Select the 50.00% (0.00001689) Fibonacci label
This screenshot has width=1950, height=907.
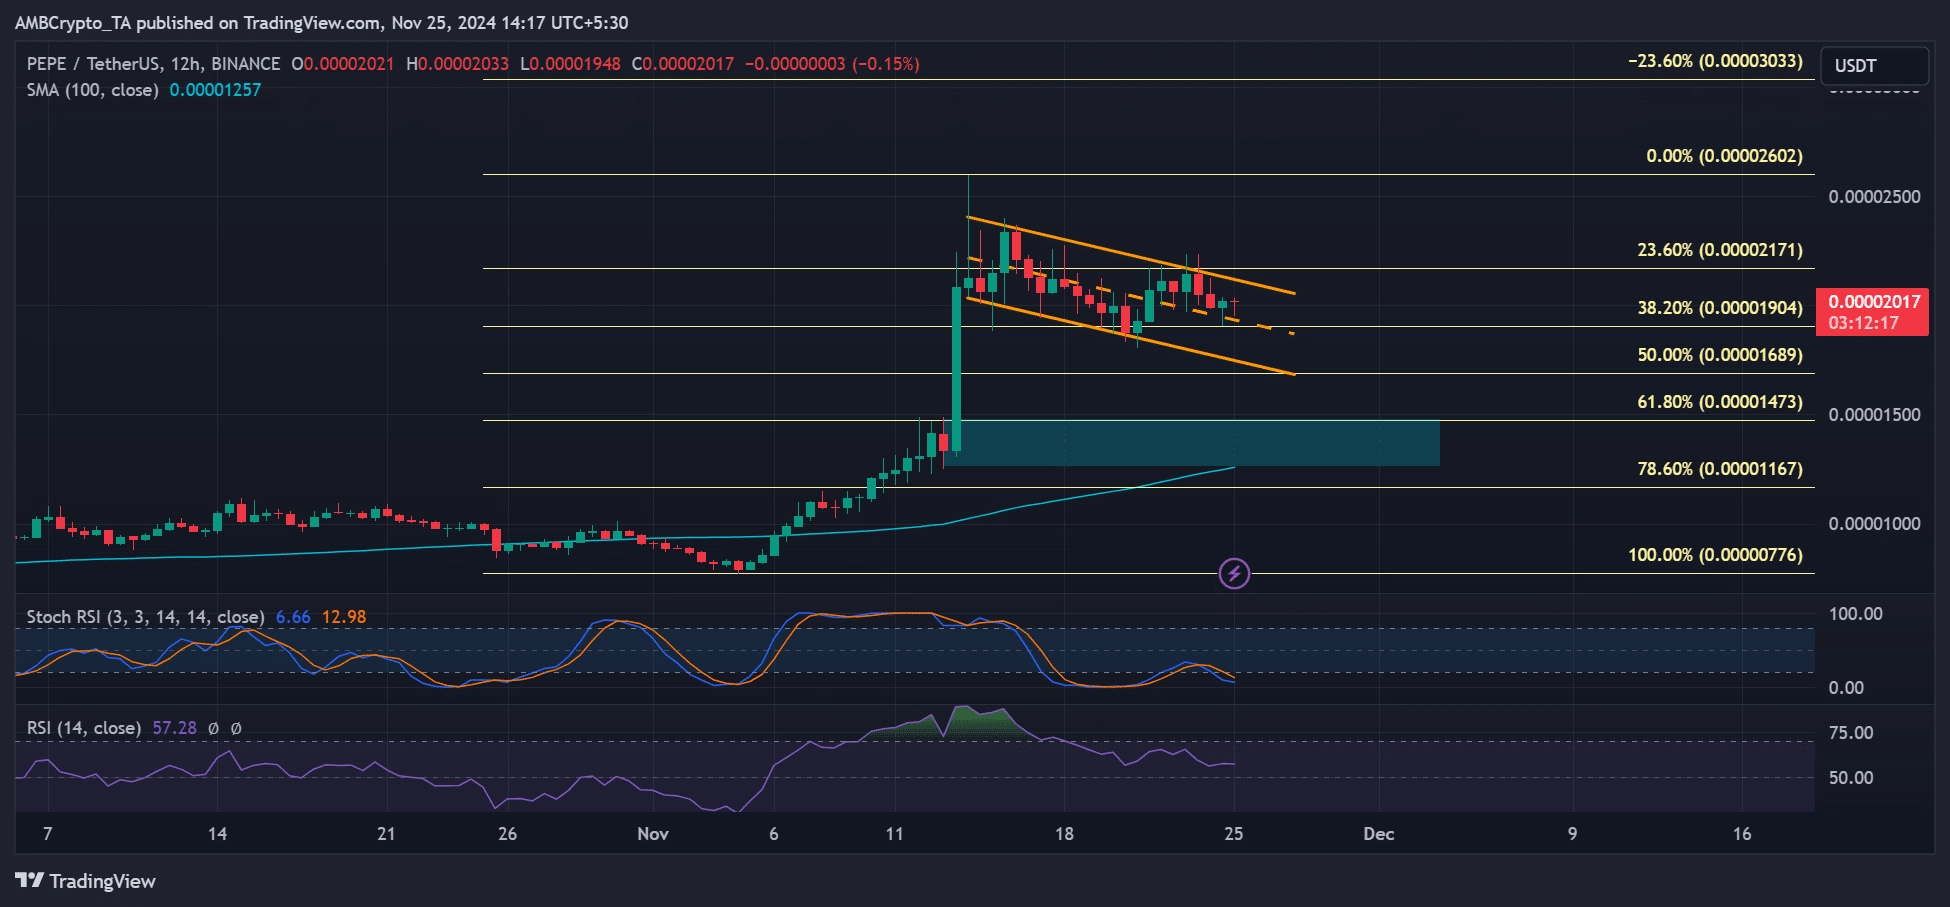(x=1720, y=355)
